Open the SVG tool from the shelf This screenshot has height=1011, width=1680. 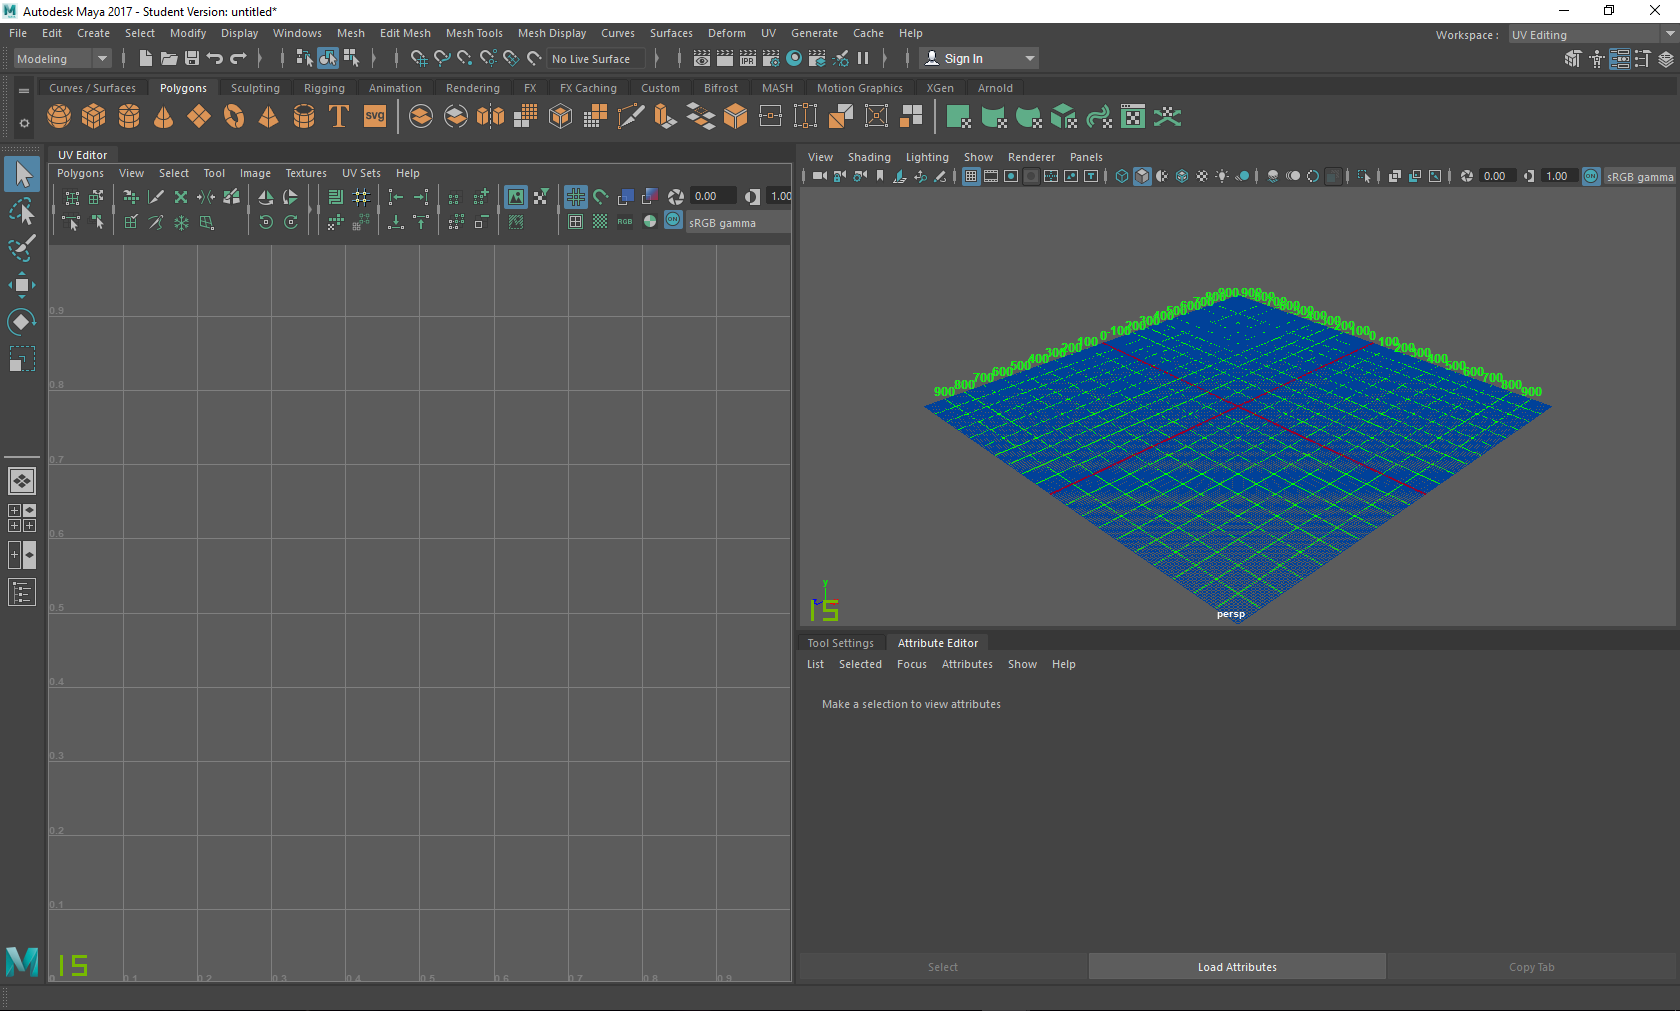point(374,117)
